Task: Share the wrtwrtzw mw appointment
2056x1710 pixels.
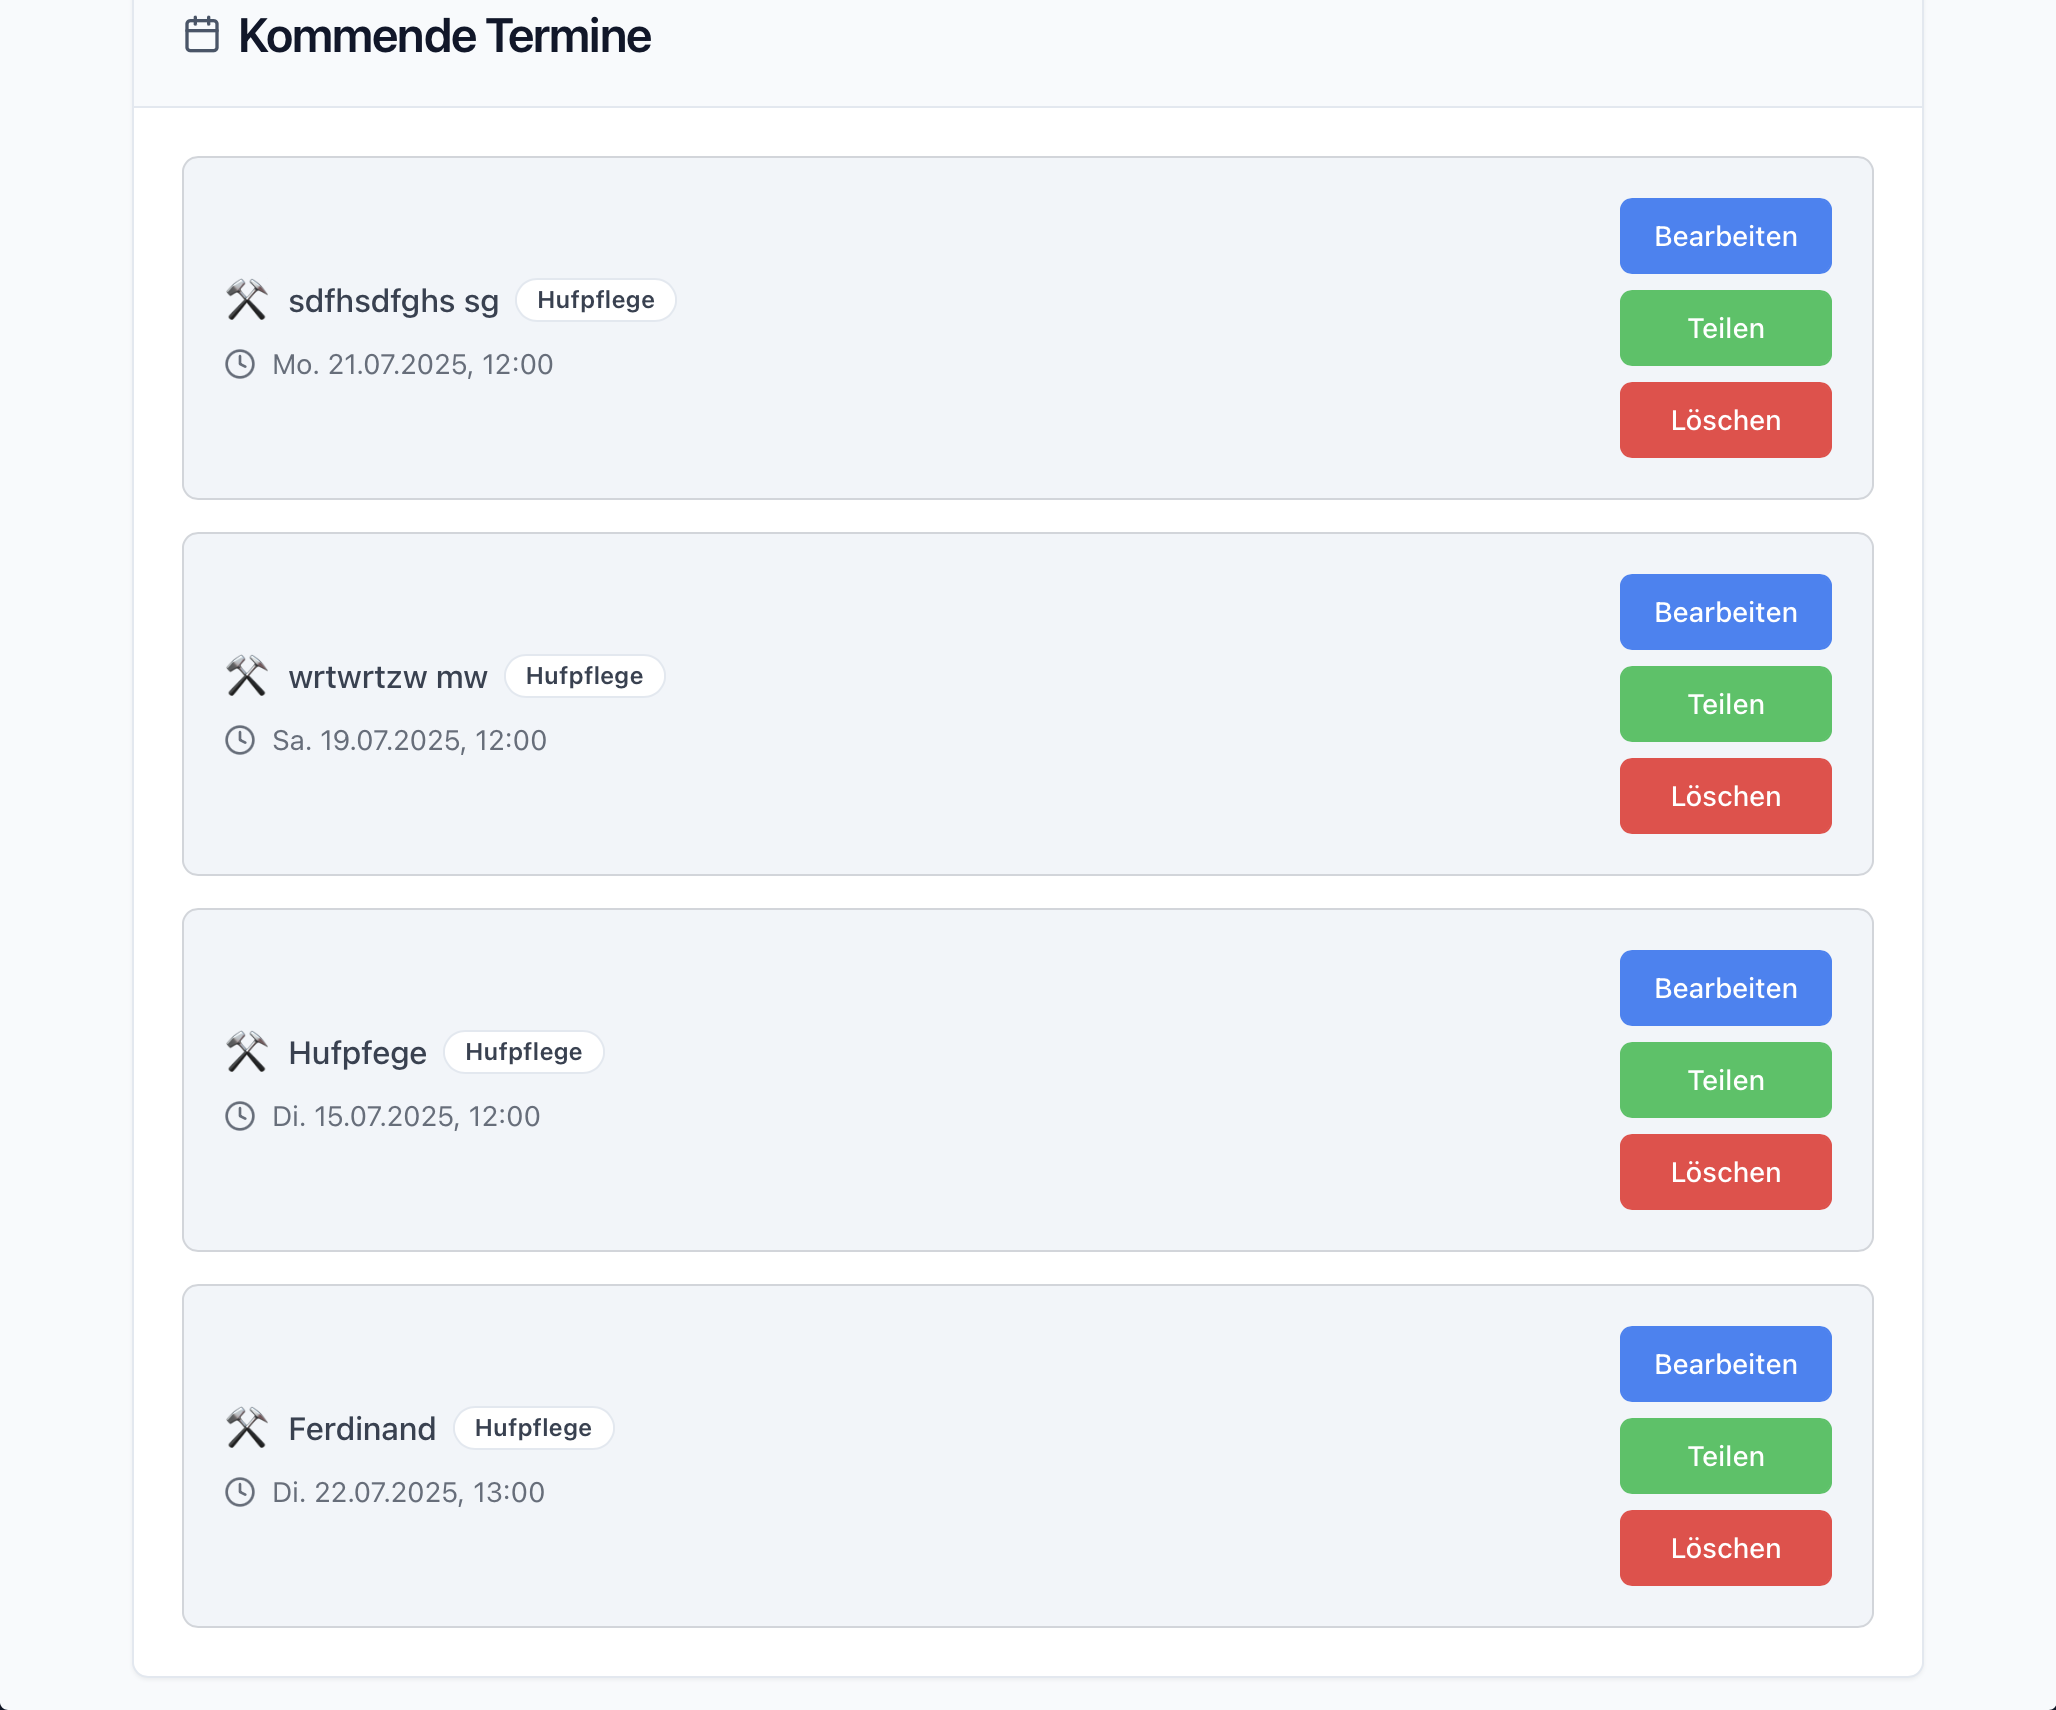Action: pos(1725,704)
